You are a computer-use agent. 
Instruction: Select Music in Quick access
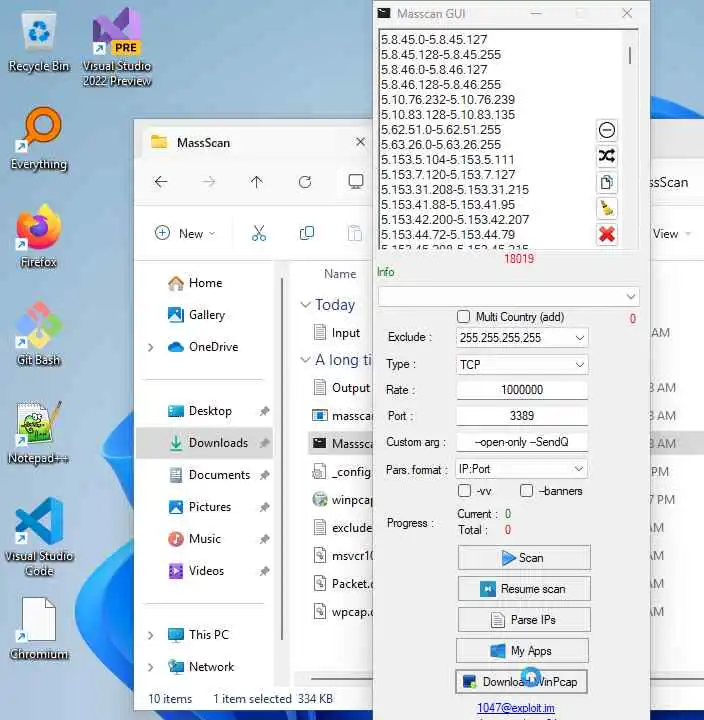(x=205, y=539)
